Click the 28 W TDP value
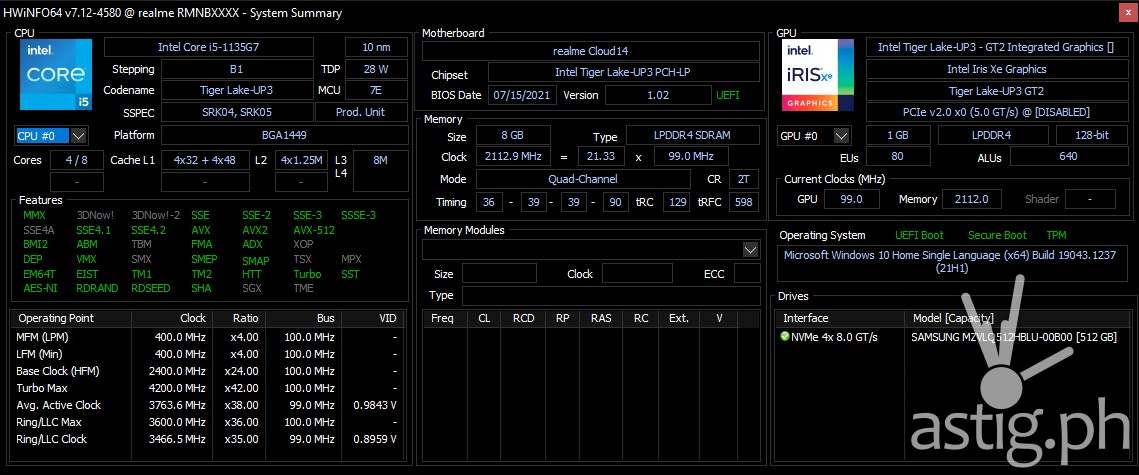Viewport: 1139px width, 475px height. (376, 70)
